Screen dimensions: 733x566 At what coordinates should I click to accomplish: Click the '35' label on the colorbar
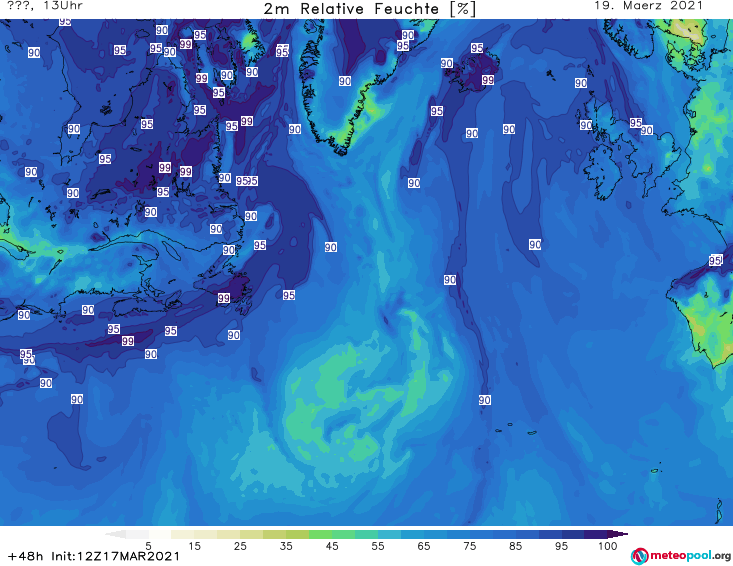pos(286,545)
